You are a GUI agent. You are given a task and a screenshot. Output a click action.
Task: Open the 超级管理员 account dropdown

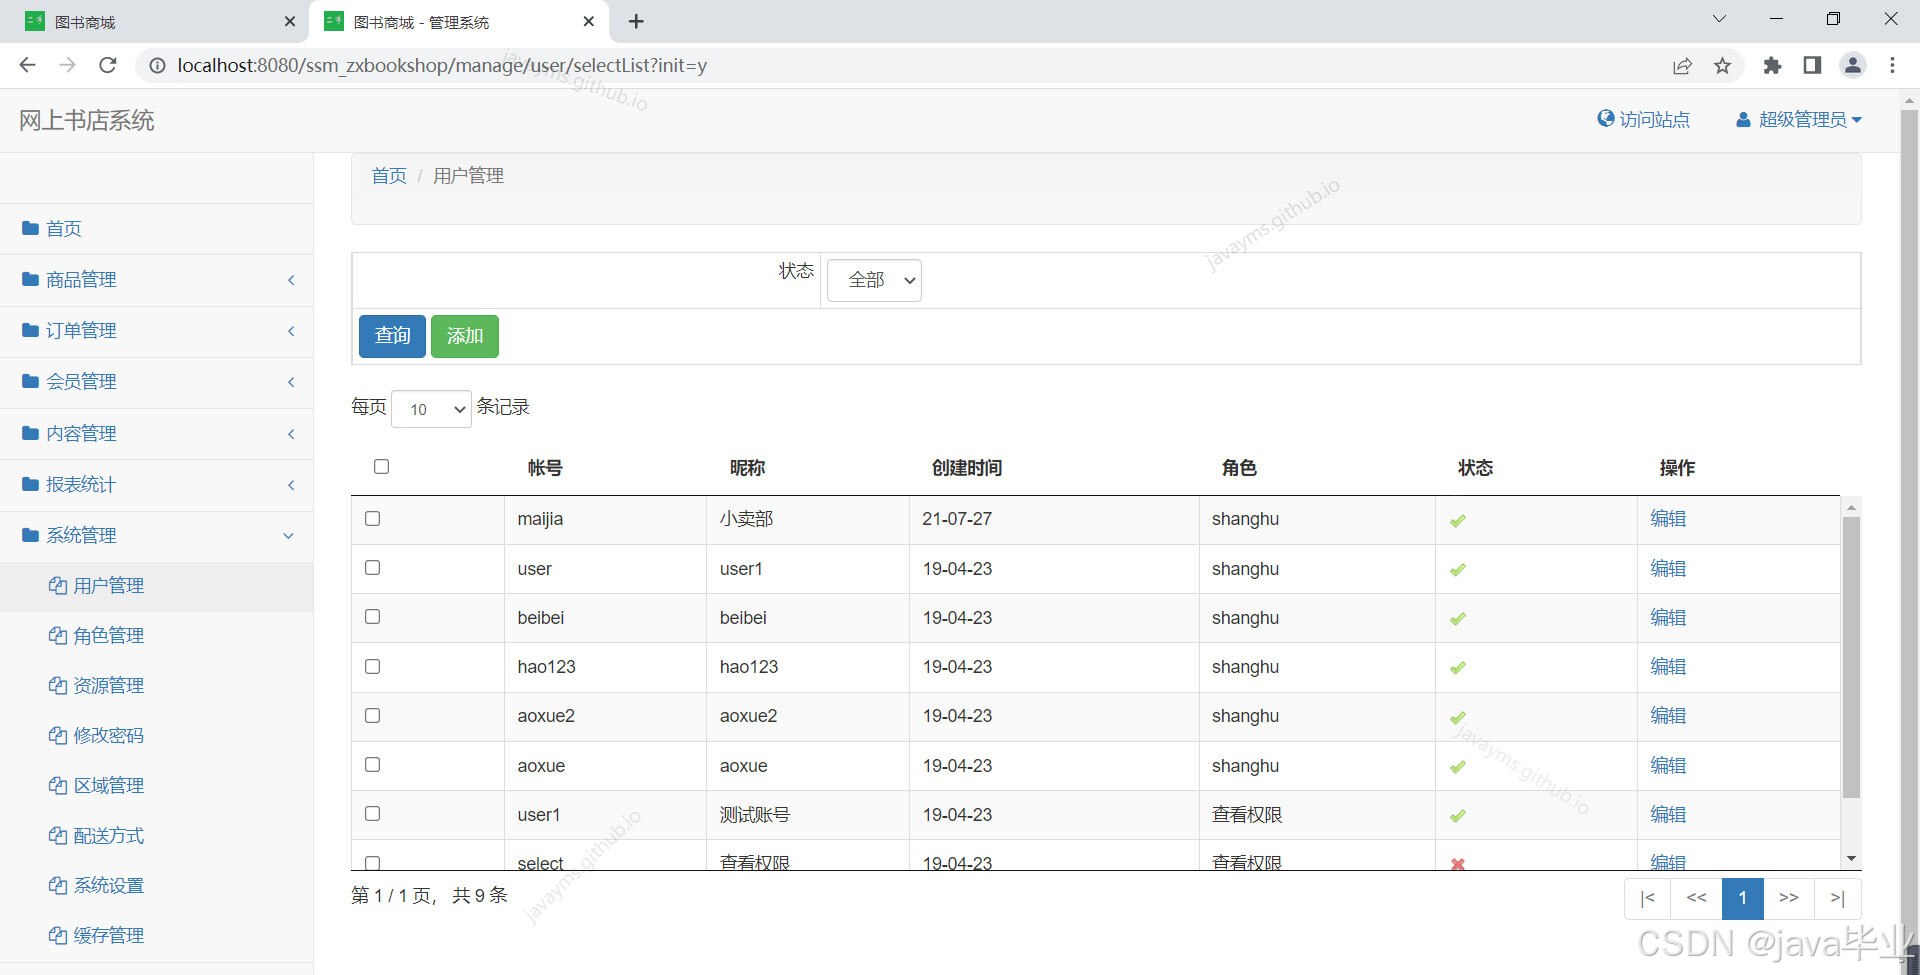tap(1799, 119)
